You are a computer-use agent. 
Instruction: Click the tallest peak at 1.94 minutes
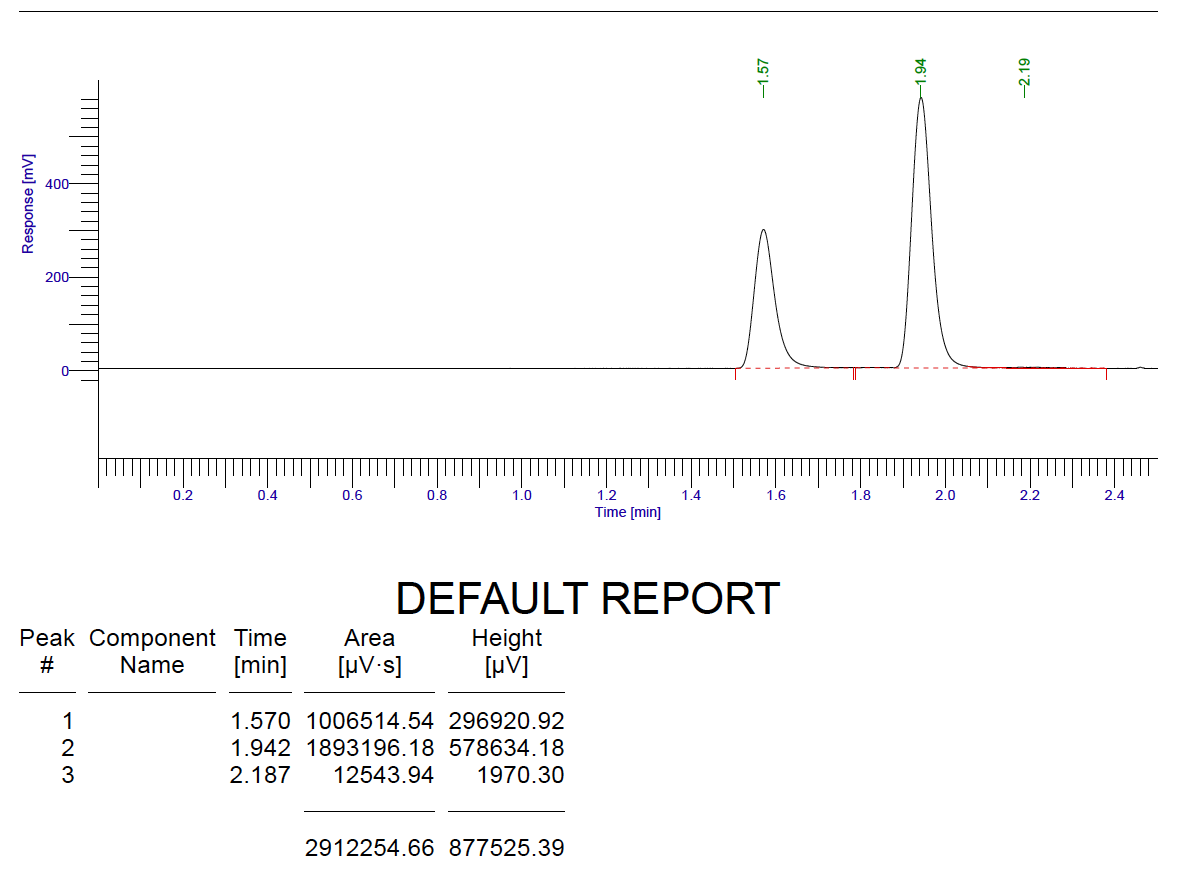(921, 150)
